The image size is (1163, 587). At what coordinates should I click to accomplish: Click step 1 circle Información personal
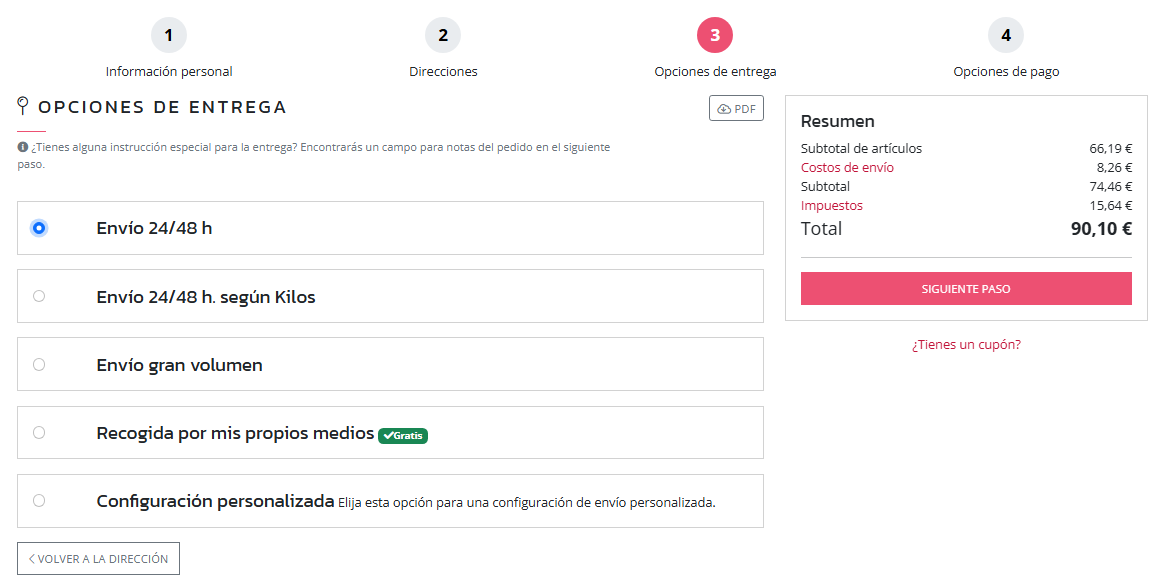pos(169,36)
